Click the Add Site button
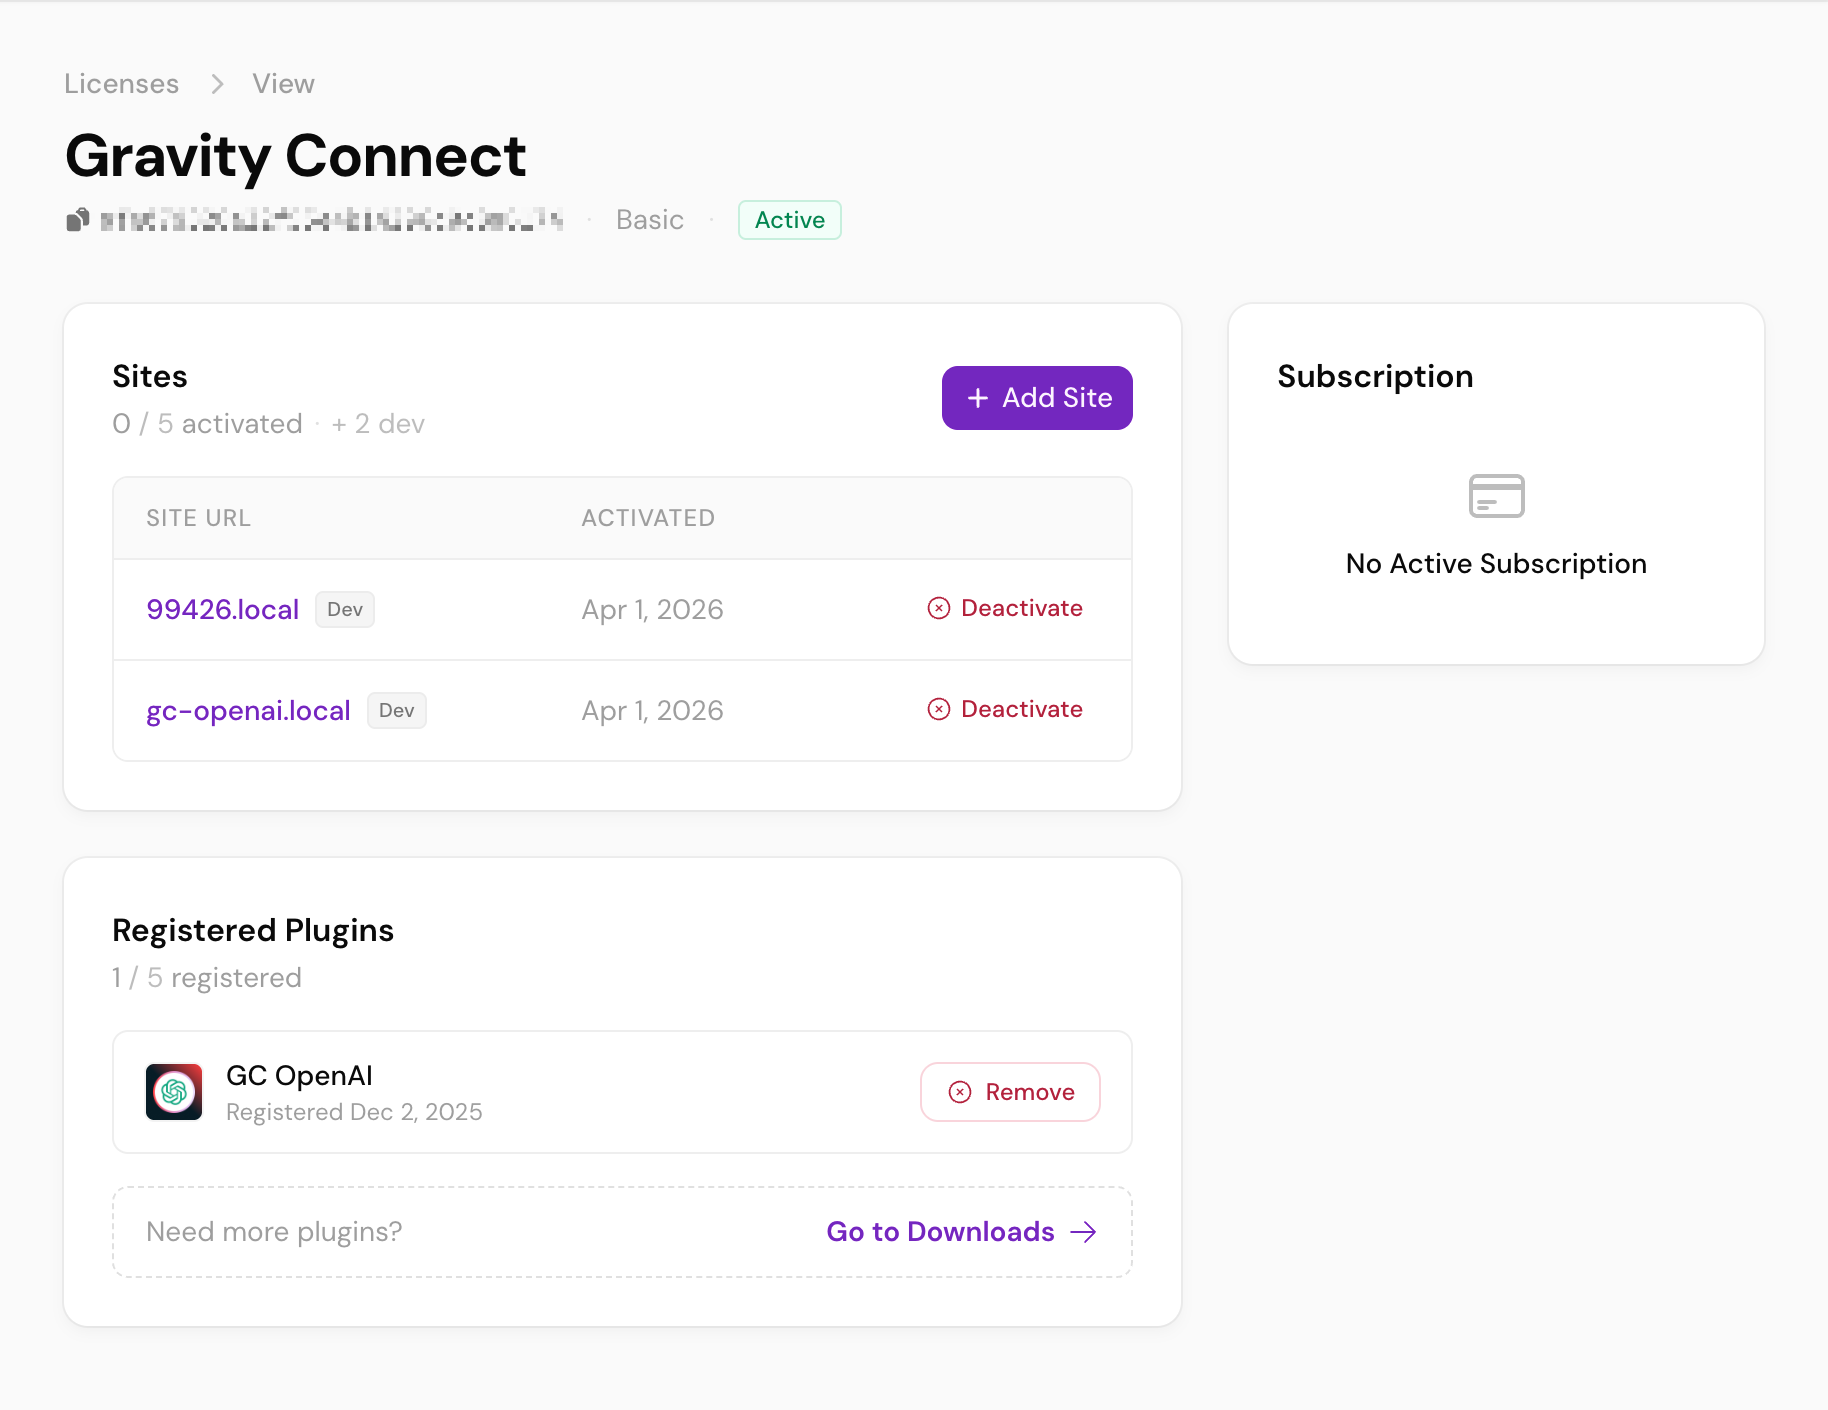Image resolution: width=1828 pixels, height=1410 pixels. tap(1037, 398)
